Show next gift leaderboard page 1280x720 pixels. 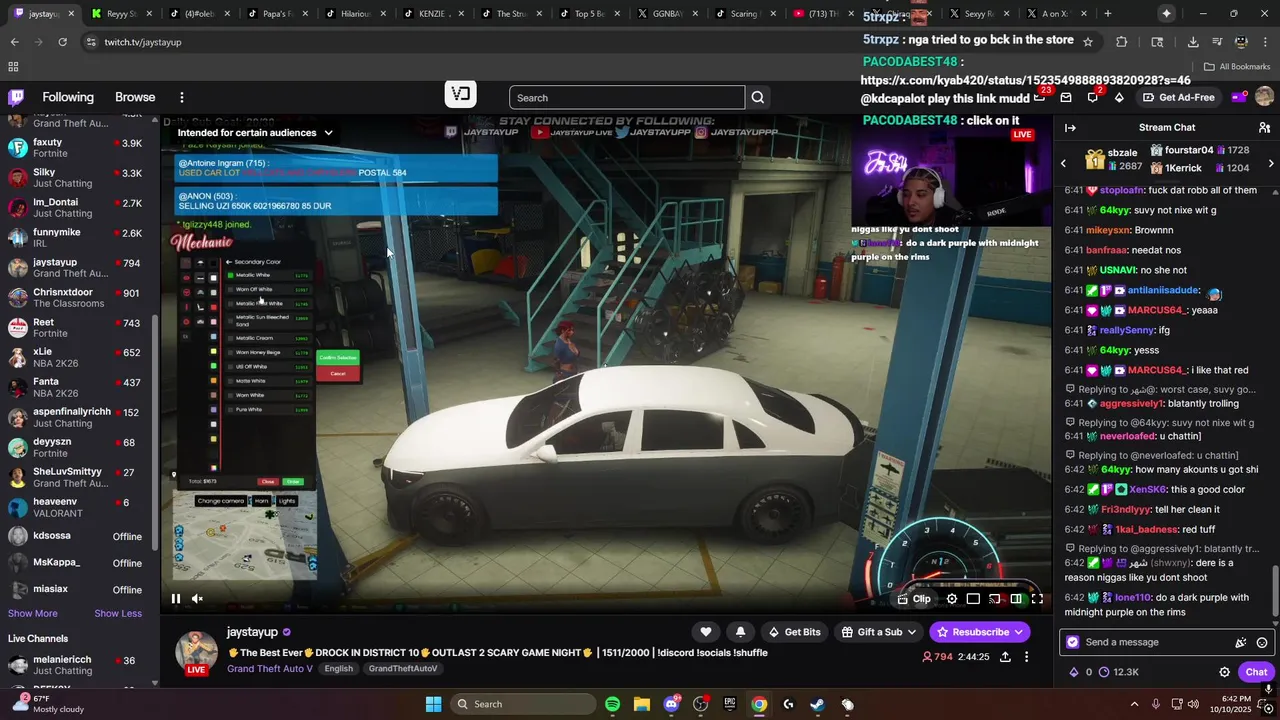[1271, 163]
